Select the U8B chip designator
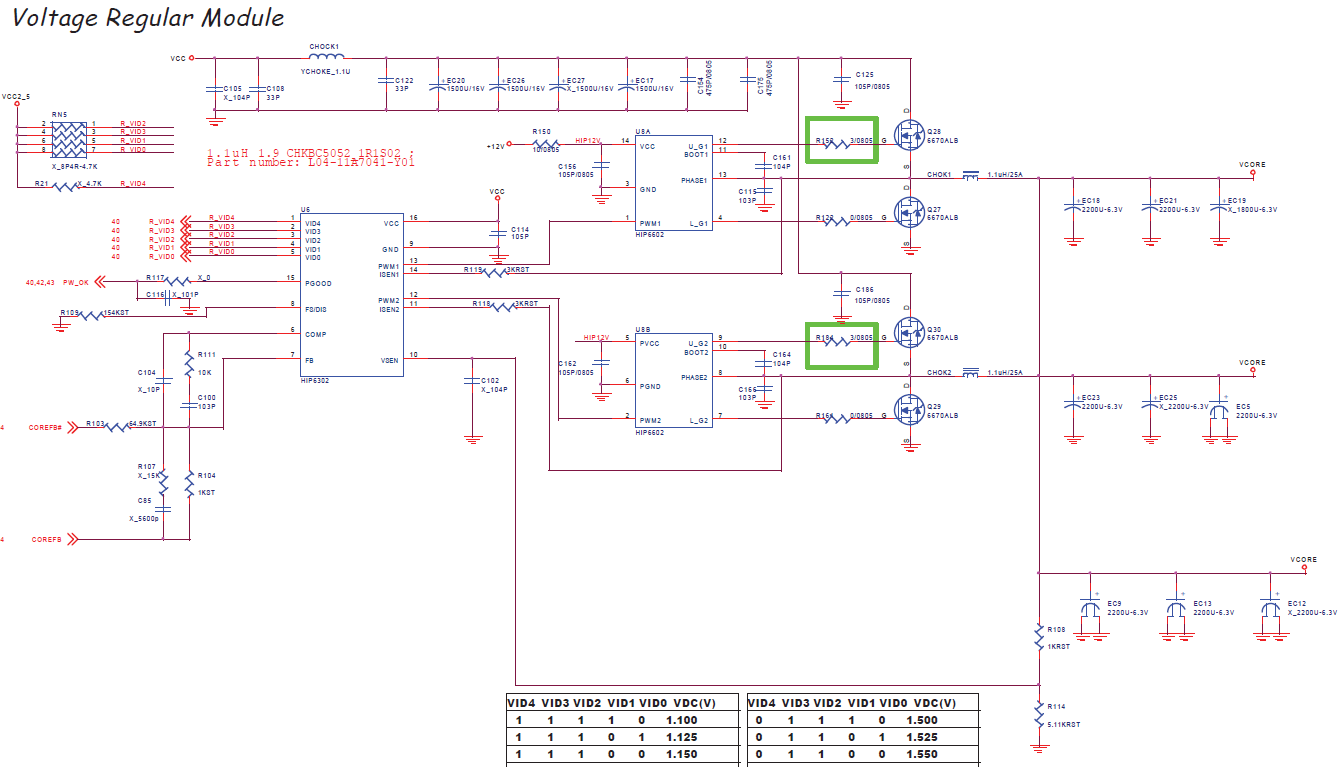The image size is (1341, 767). tap(643, 328)
